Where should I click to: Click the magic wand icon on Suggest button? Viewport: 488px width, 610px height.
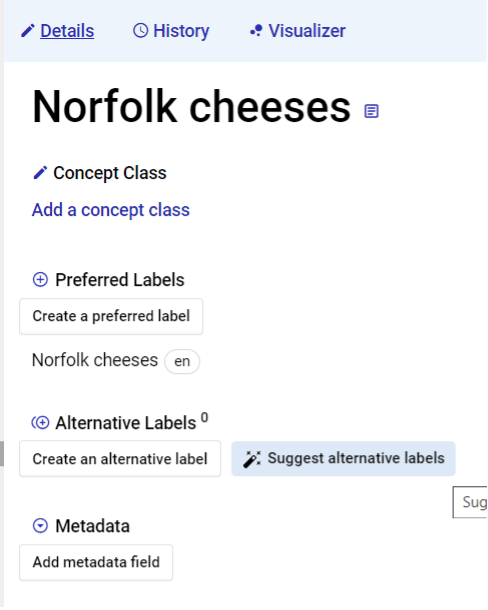[252, 459]
